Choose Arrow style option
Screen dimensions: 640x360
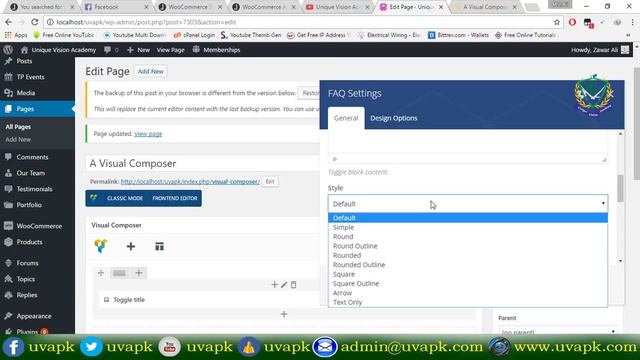click(468, 293)
